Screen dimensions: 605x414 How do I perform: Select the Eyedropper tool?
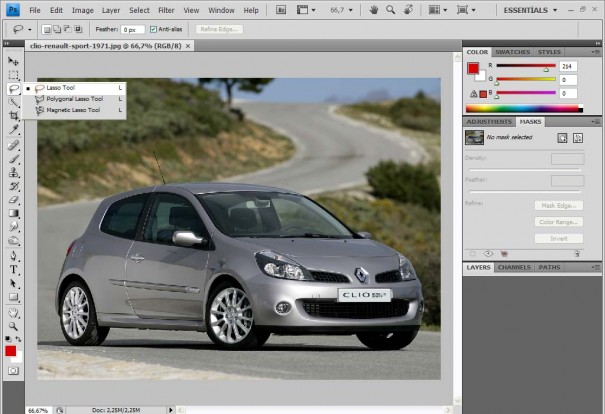tap(14, 129)
